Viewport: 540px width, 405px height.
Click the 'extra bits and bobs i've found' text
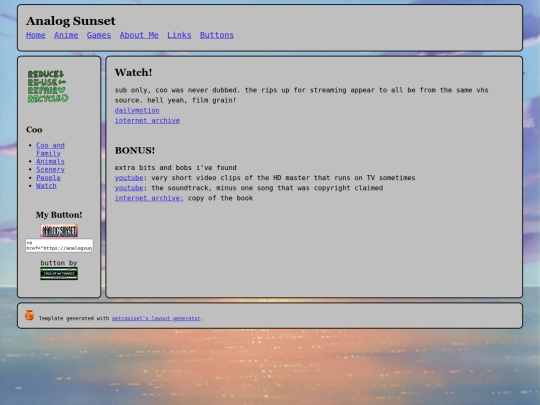point(176,168)
